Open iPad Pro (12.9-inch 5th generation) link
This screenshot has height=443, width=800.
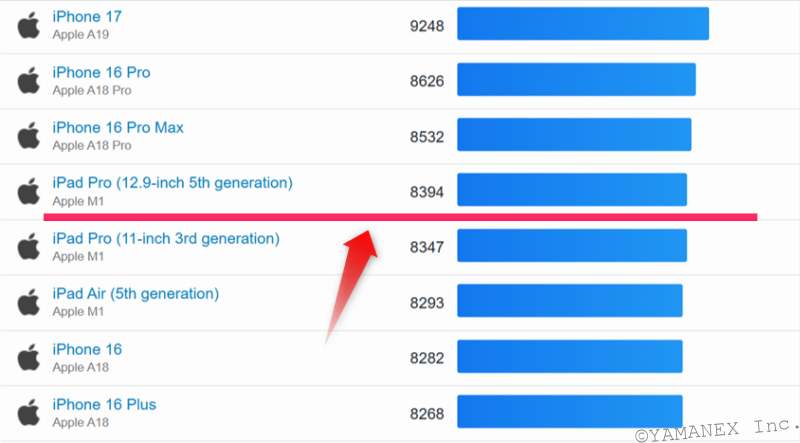[172, 183]
